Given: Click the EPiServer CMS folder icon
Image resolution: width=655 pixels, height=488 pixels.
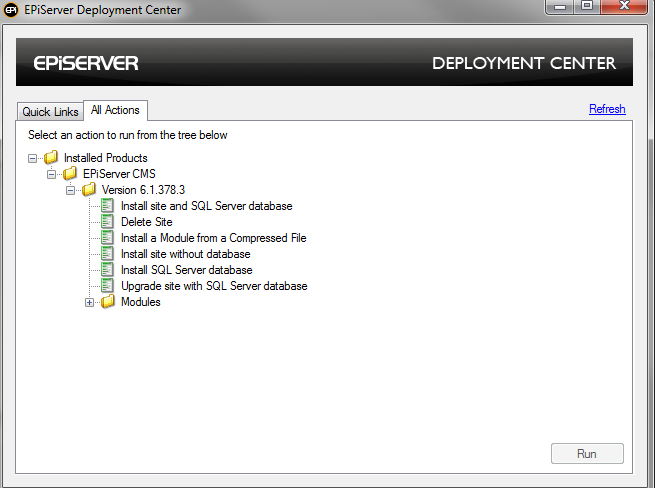Looking at the screenshot, I should (70, 173).
